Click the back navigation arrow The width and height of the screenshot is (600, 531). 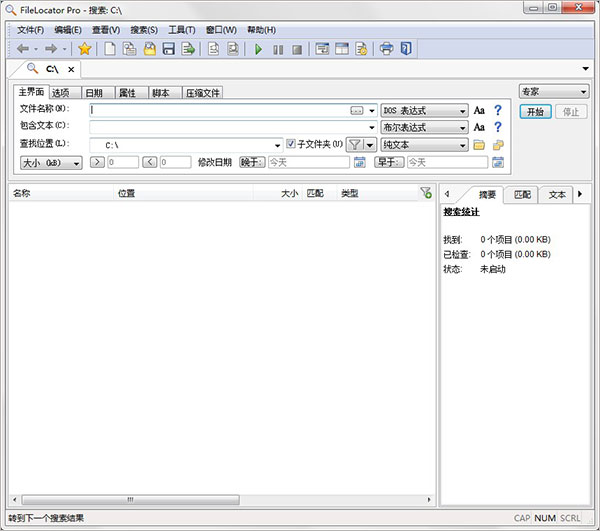[23, 49]
